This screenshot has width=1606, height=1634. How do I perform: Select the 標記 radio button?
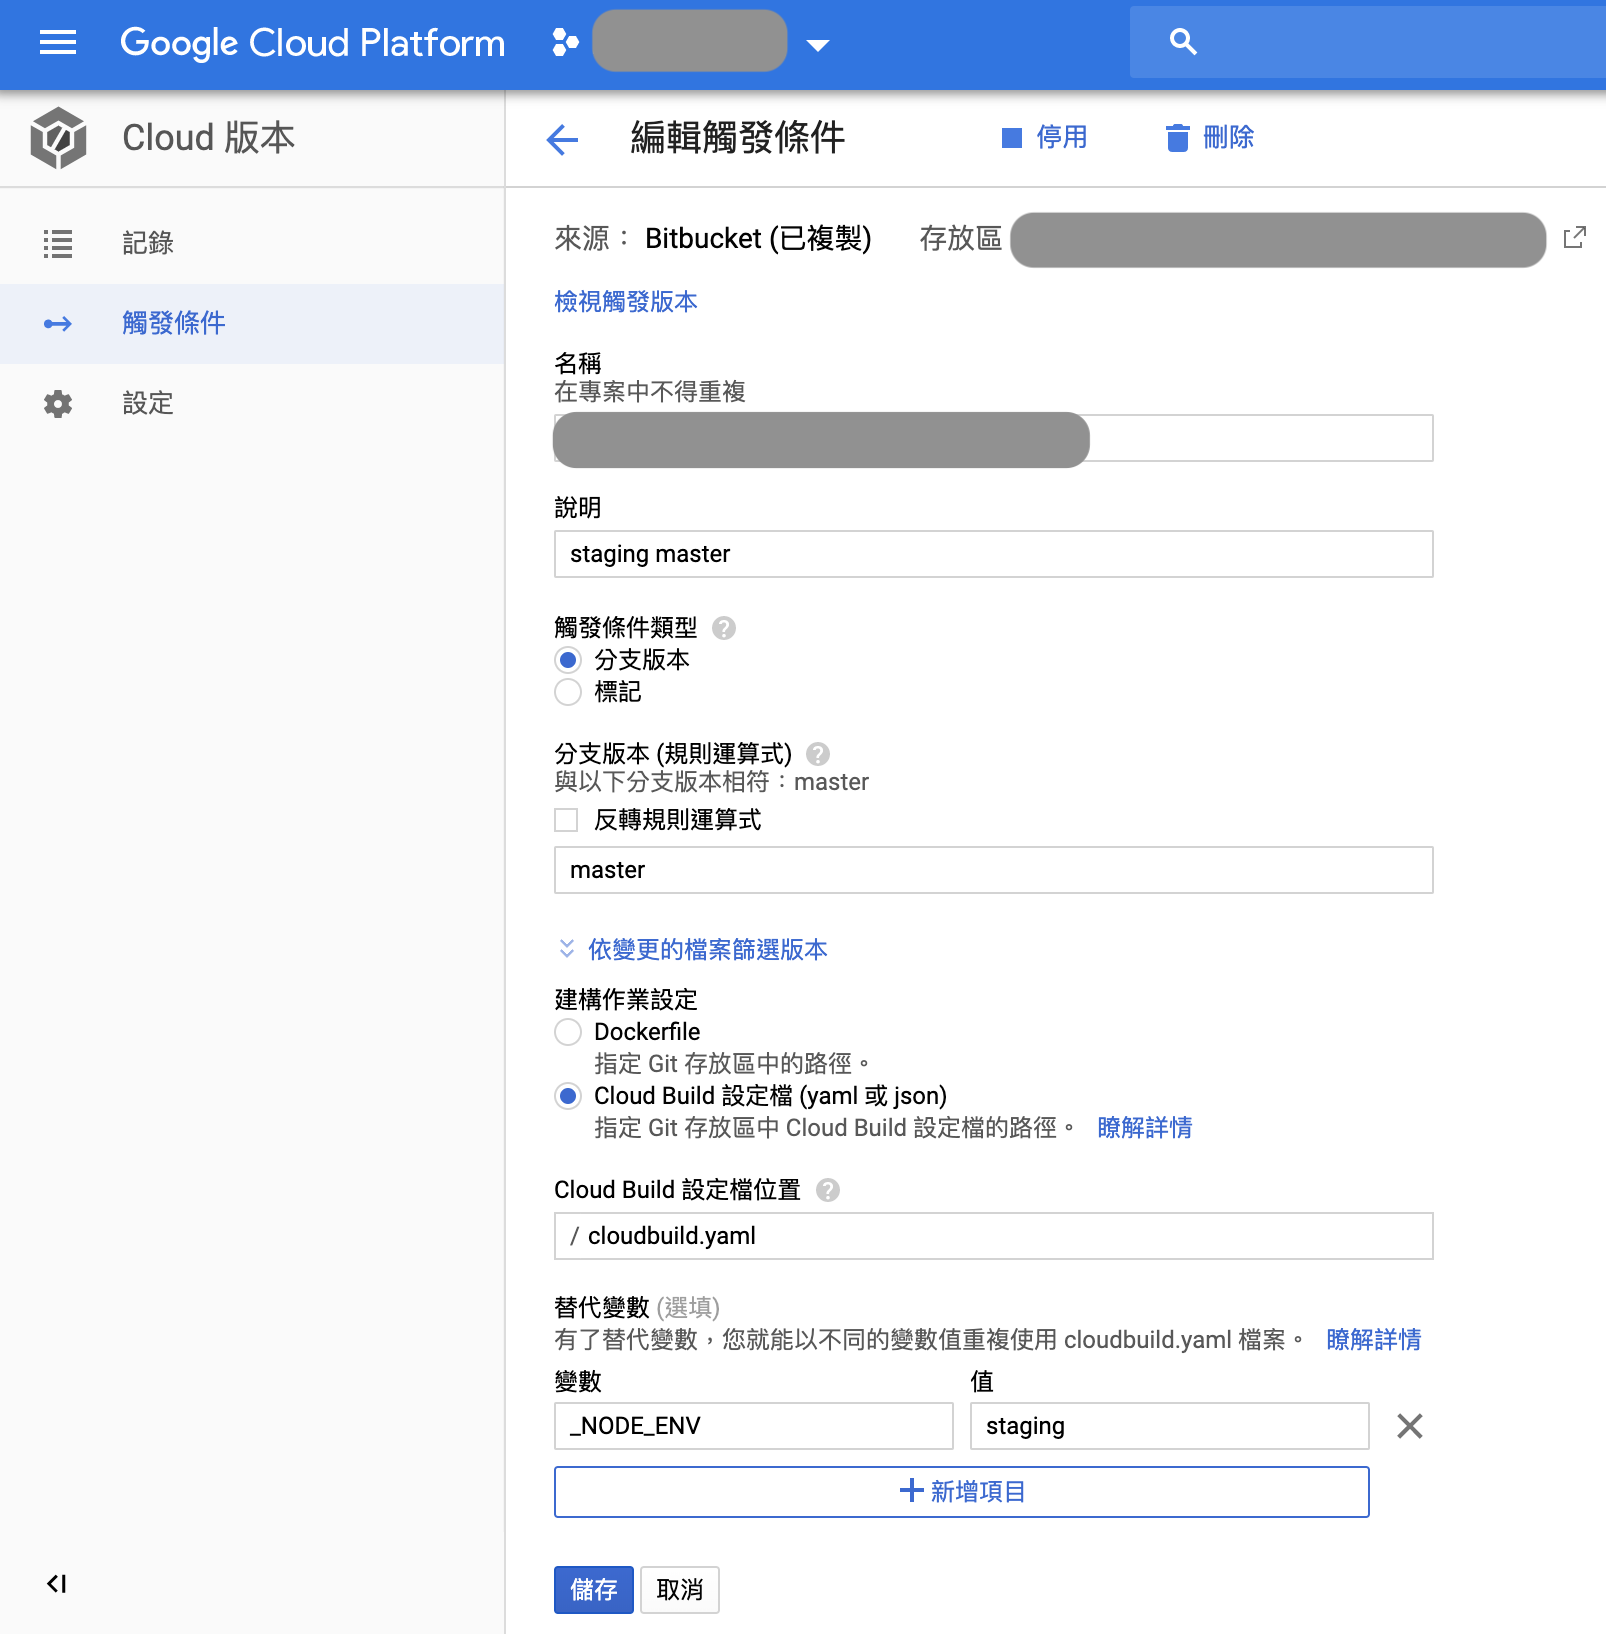click(x=568, y=692)
